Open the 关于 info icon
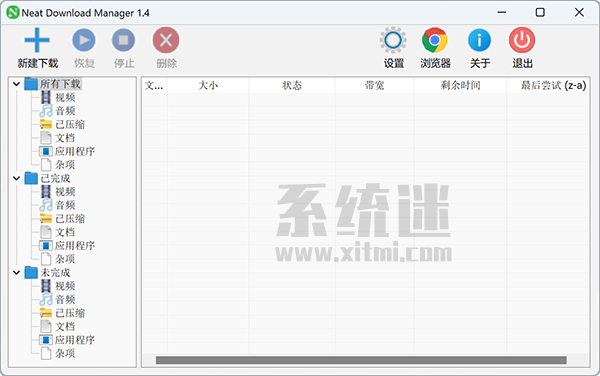This screenshot has width=600, height=376. click(479, 40)
